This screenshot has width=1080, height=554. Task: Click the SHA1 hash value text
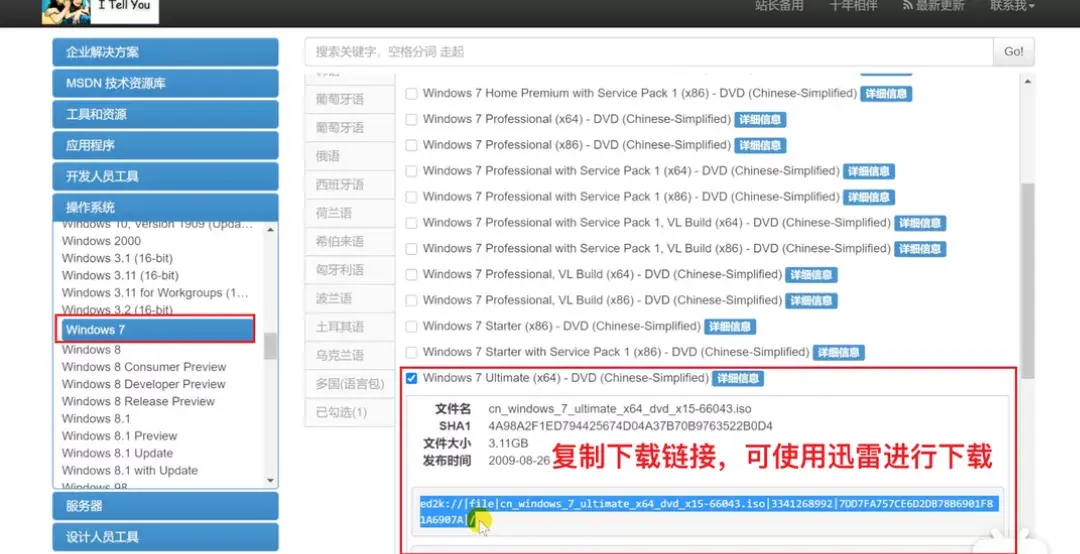[x=630, y=426]
